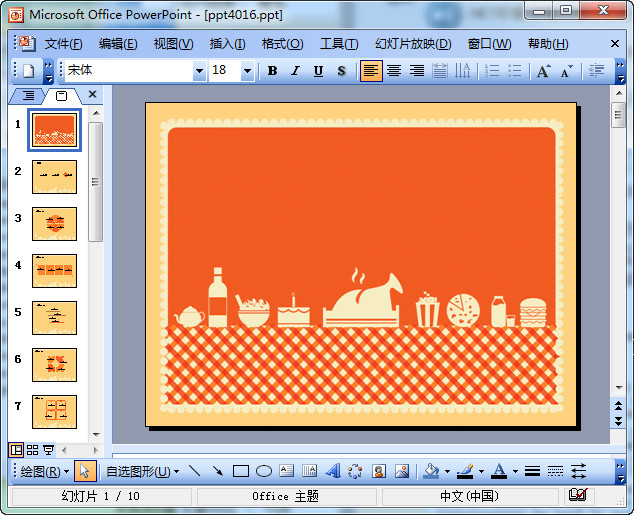Select the Line drawing tool
Viewport: 634px width, 515px height.
pyautogui.click(x=194, y=471)
